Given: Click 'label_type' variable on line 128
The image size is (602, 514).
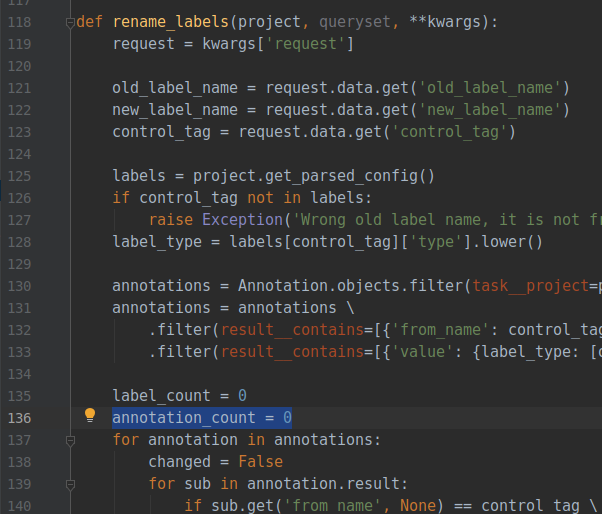Looking at the screenshot, I should tap(157, 242).
